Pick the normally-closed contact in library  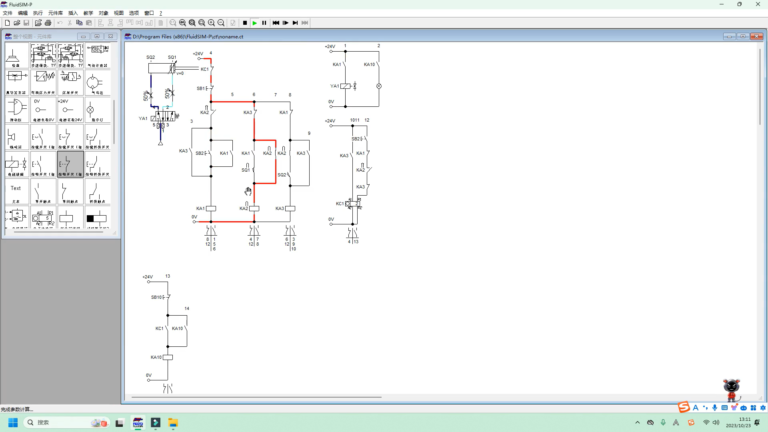[71, 192]
